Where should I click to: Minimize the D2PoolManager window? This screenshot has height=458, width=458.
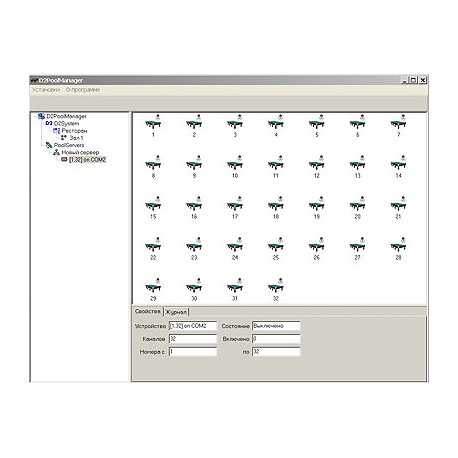pyautogui.click(x=404, y=80)
